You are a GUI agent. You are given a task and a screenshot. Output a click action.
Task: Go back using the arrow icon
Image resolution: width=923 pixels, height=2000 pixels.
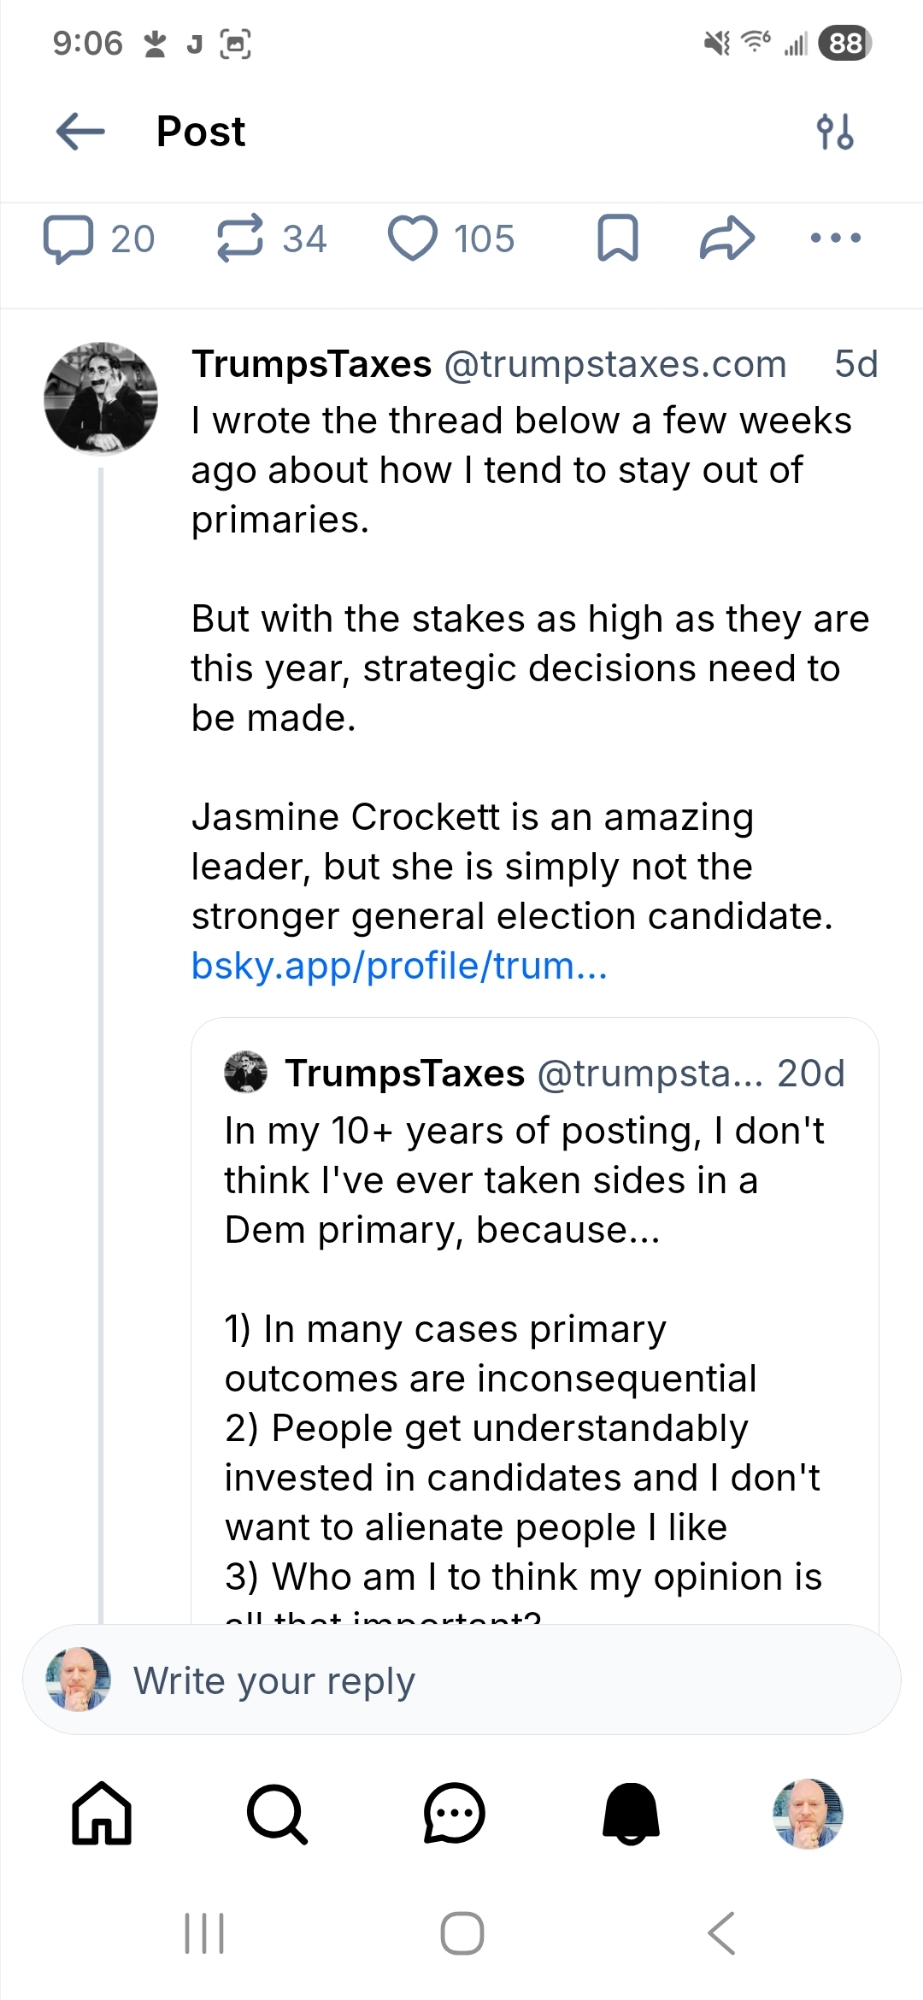(x=81, y=131)
